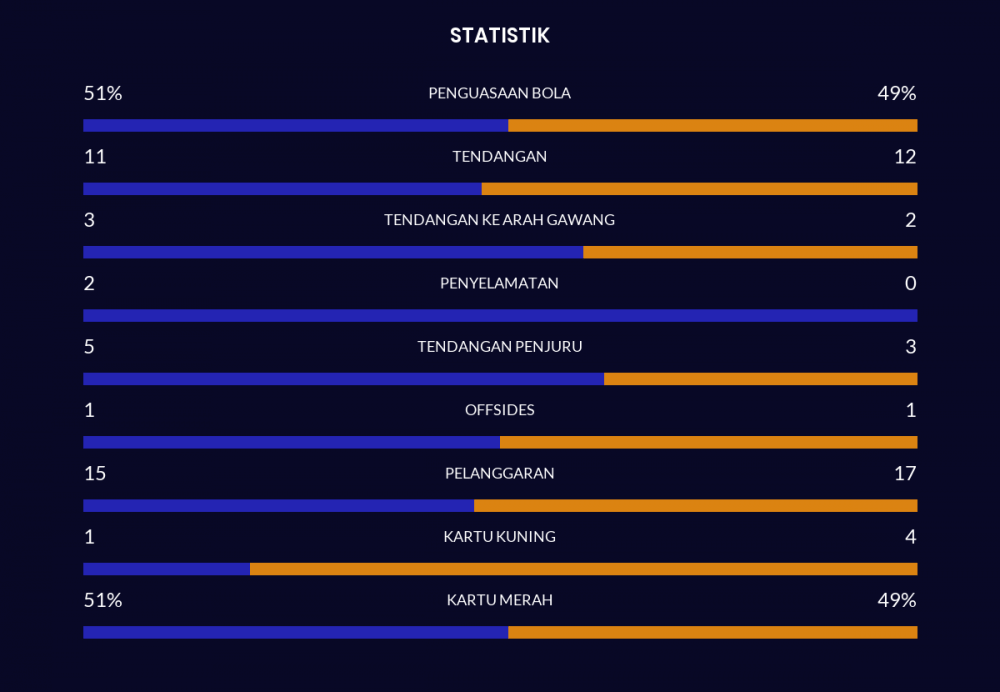This screenshot has height=692, width=1000.
Task: Click the blue segment of Penguasaan Bola bar
Action: pyautogui.click(x=295, y=126)
